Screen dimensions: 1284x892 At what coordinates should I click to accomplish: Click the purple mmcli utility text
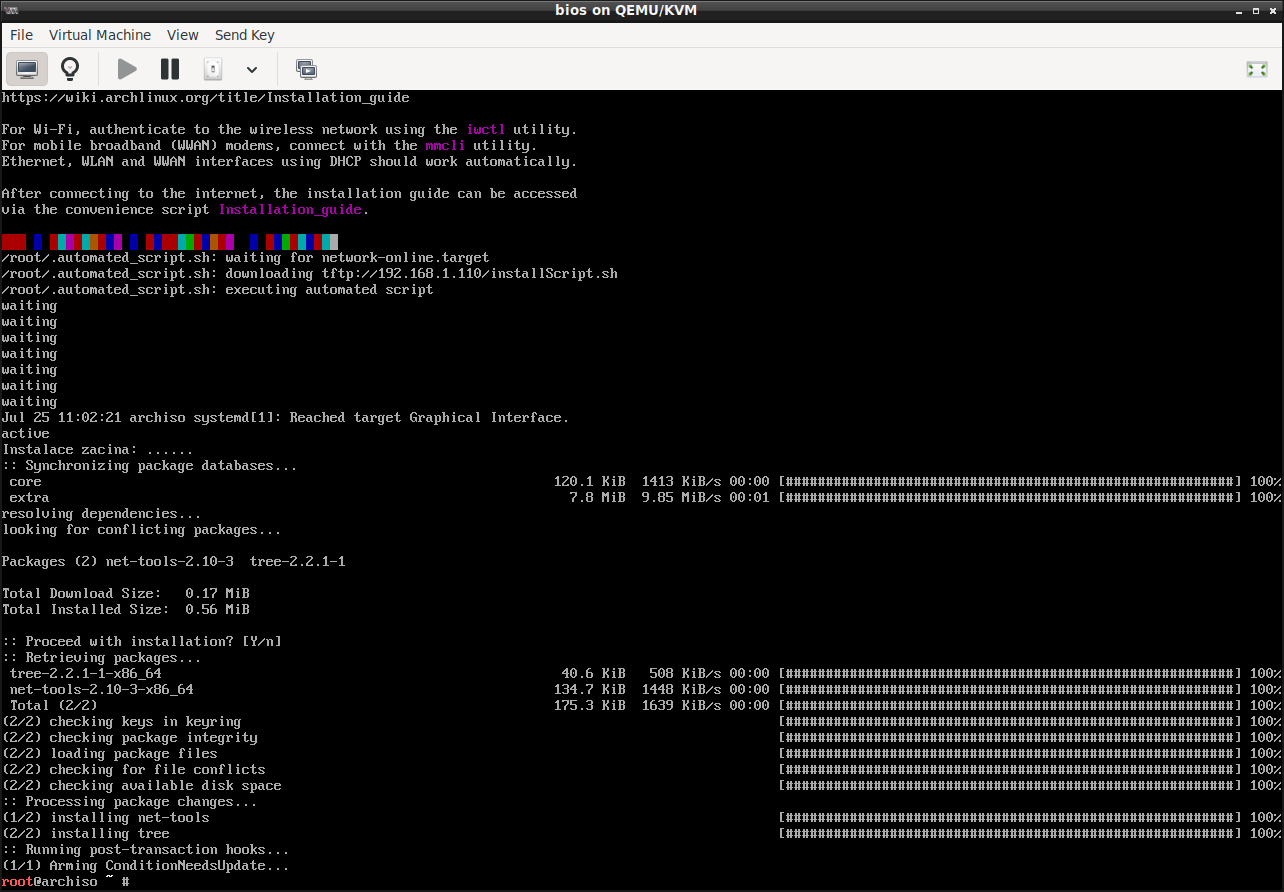(444, 146)
